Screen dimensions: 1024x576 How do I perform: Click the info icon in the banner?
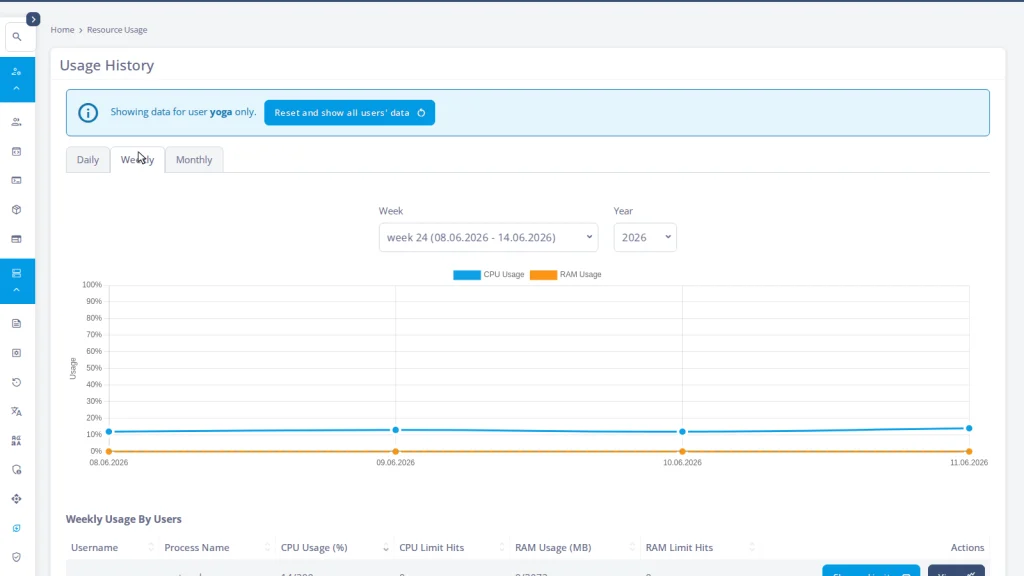pyautogui.click(x=88, y=113)
